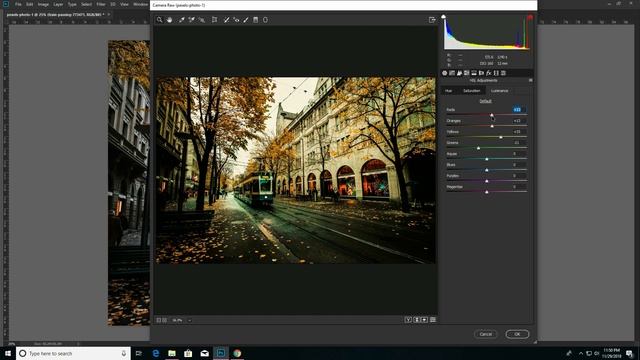Image resolution: width=640 pixels, height=360 pixels.
Task: Select the Graduated Filter tool
Action: pos(256,20)
